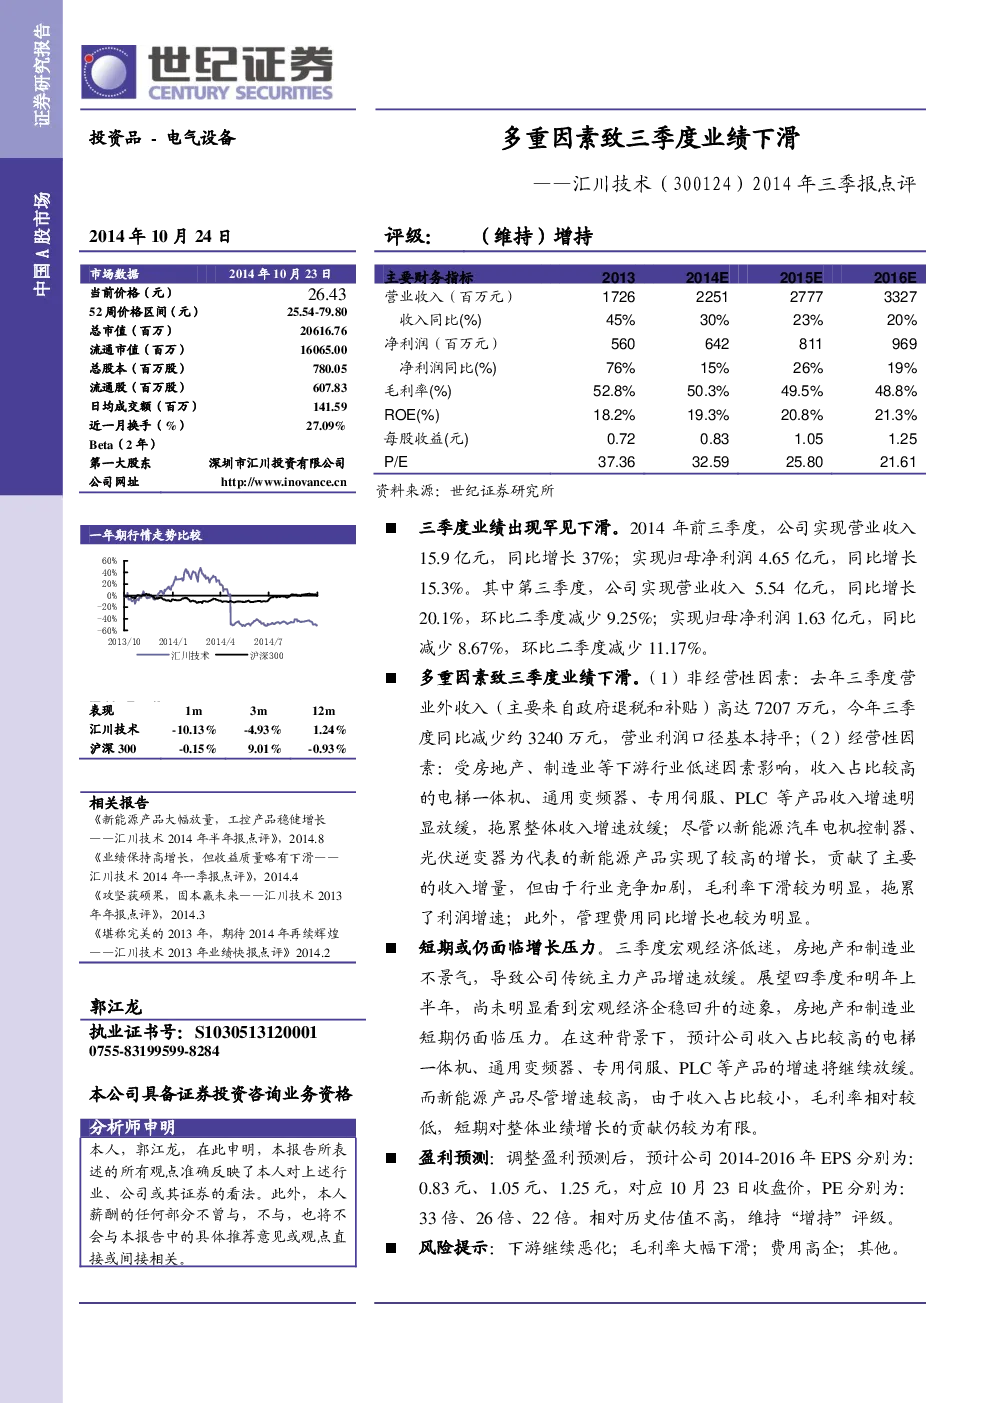This screenshot has height=1403, width=992.
Task: Select largest shareholder 深圳市汇川投资有限公司
Action: pos(277,463)
